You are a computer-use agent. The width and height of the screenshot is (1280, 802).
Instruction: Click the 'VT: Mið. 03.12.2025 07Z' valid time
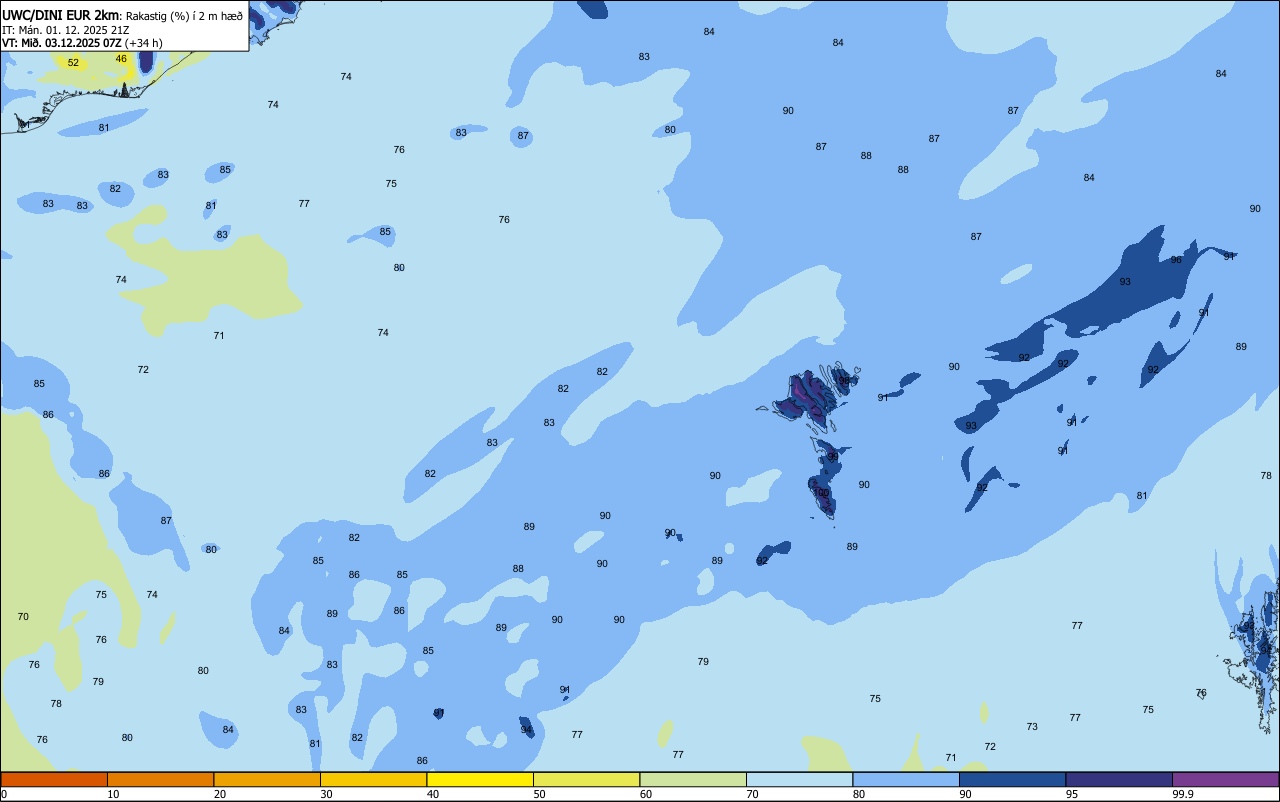(62, 43)
